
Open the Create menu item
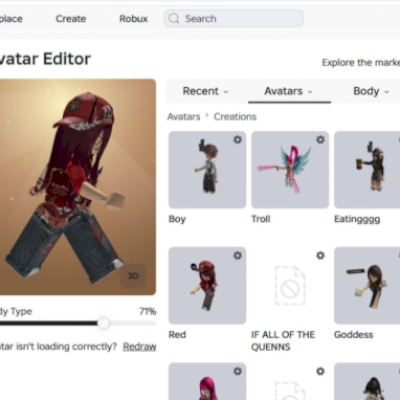pos(71,19)
